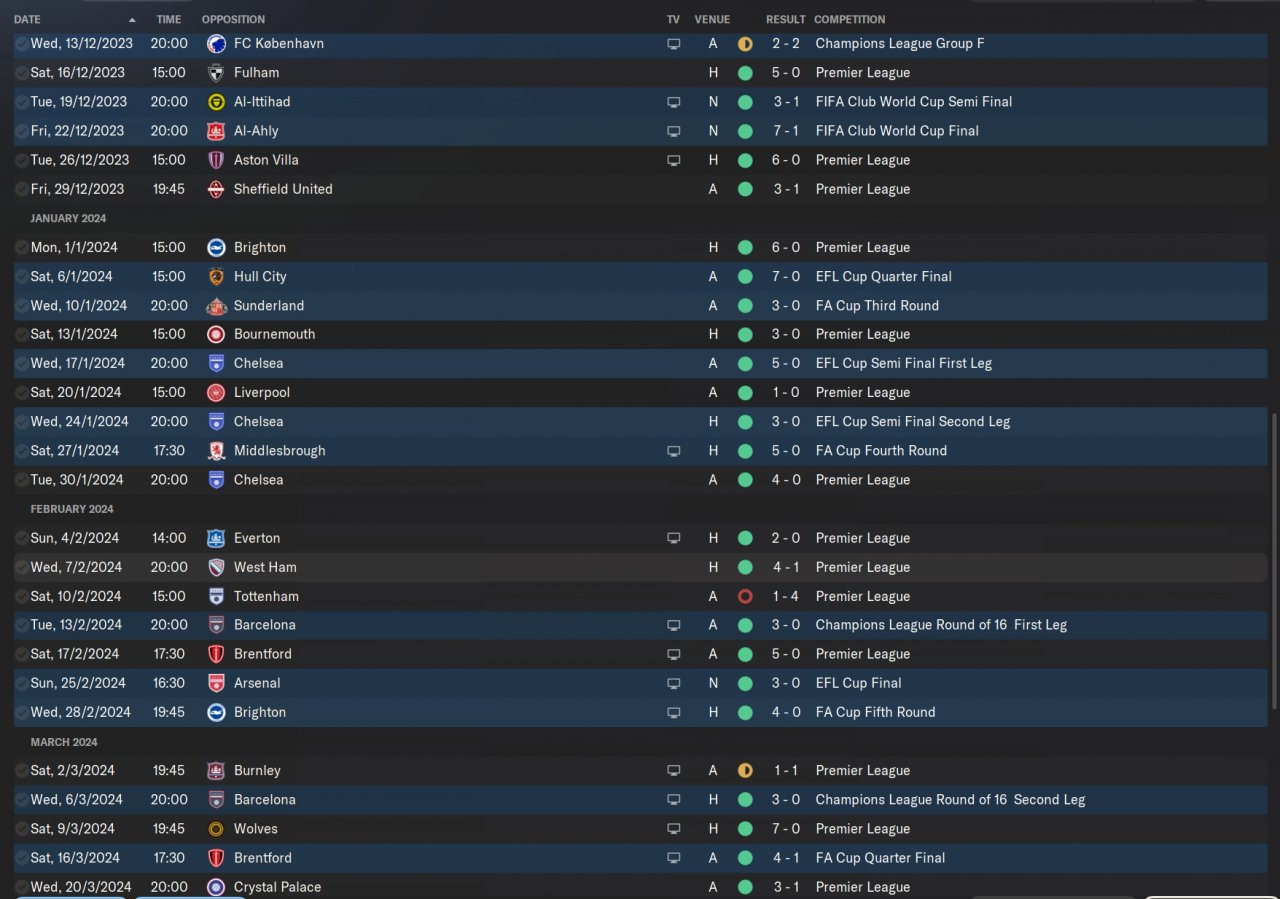
Task: Collapse the January 2024 month group header
Action: [68, 218]
